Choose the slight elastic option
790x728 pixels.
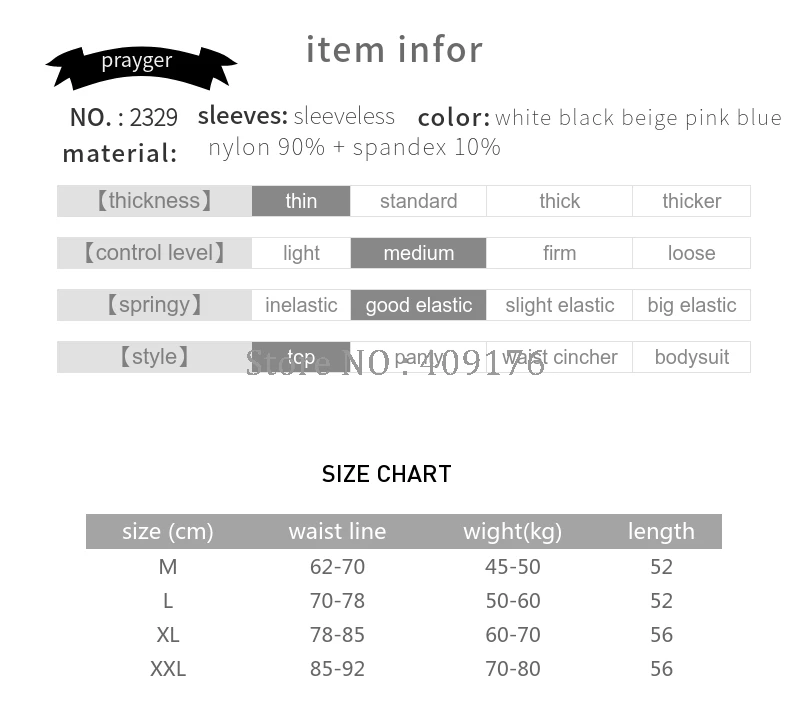[x=559, y=305]
